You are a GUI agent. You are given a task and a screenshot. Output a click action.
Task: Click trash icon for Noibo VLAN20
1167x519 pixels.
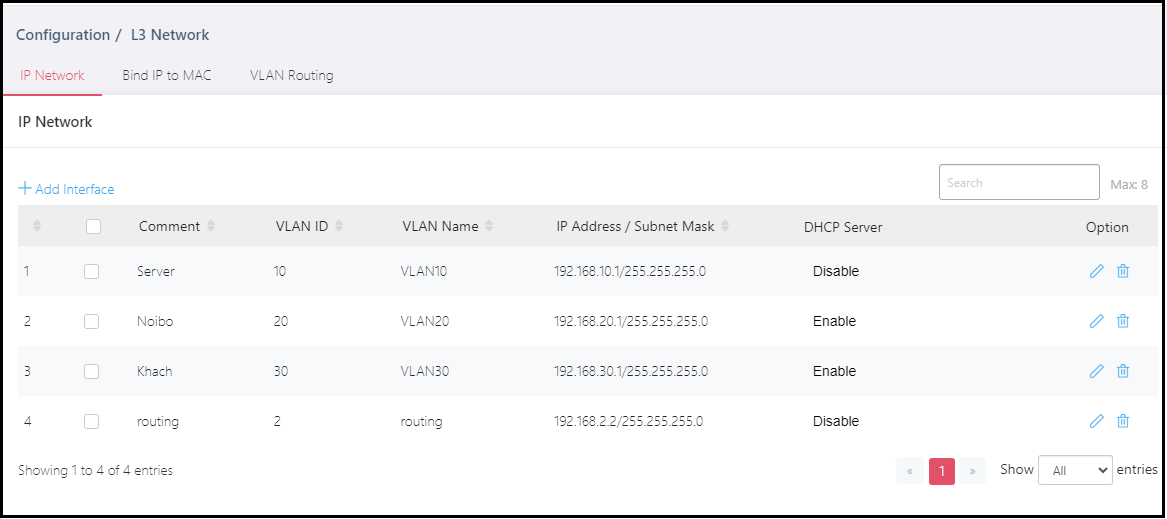pos(1123,321)
